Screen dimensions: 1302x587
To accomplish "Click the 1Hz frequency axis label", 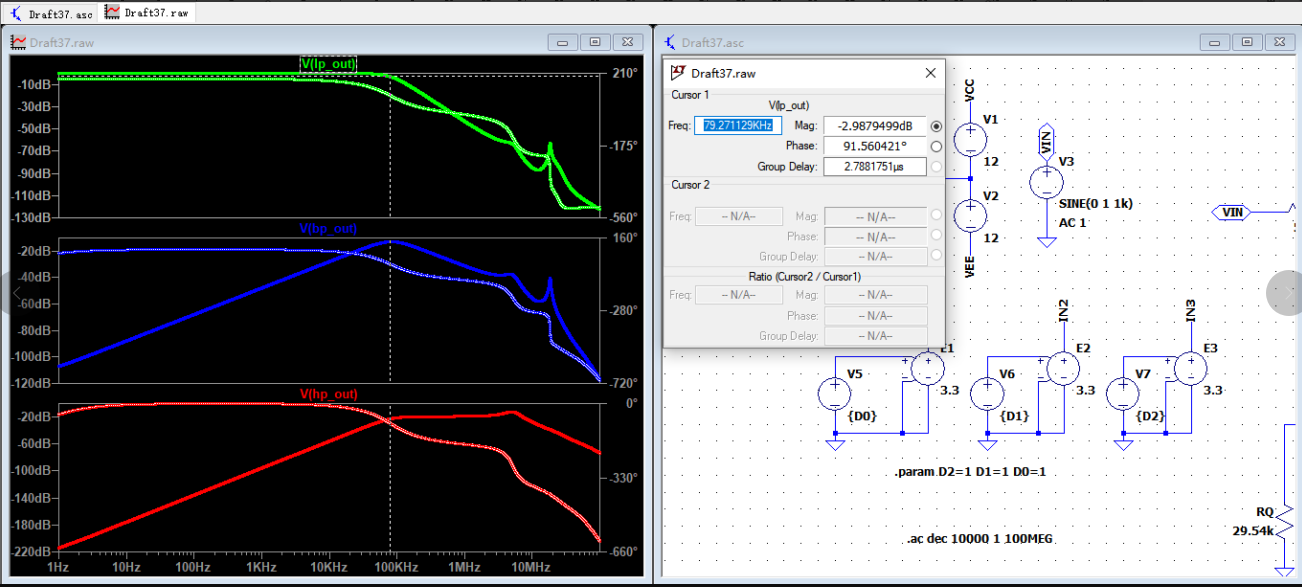I will [58, 567].
